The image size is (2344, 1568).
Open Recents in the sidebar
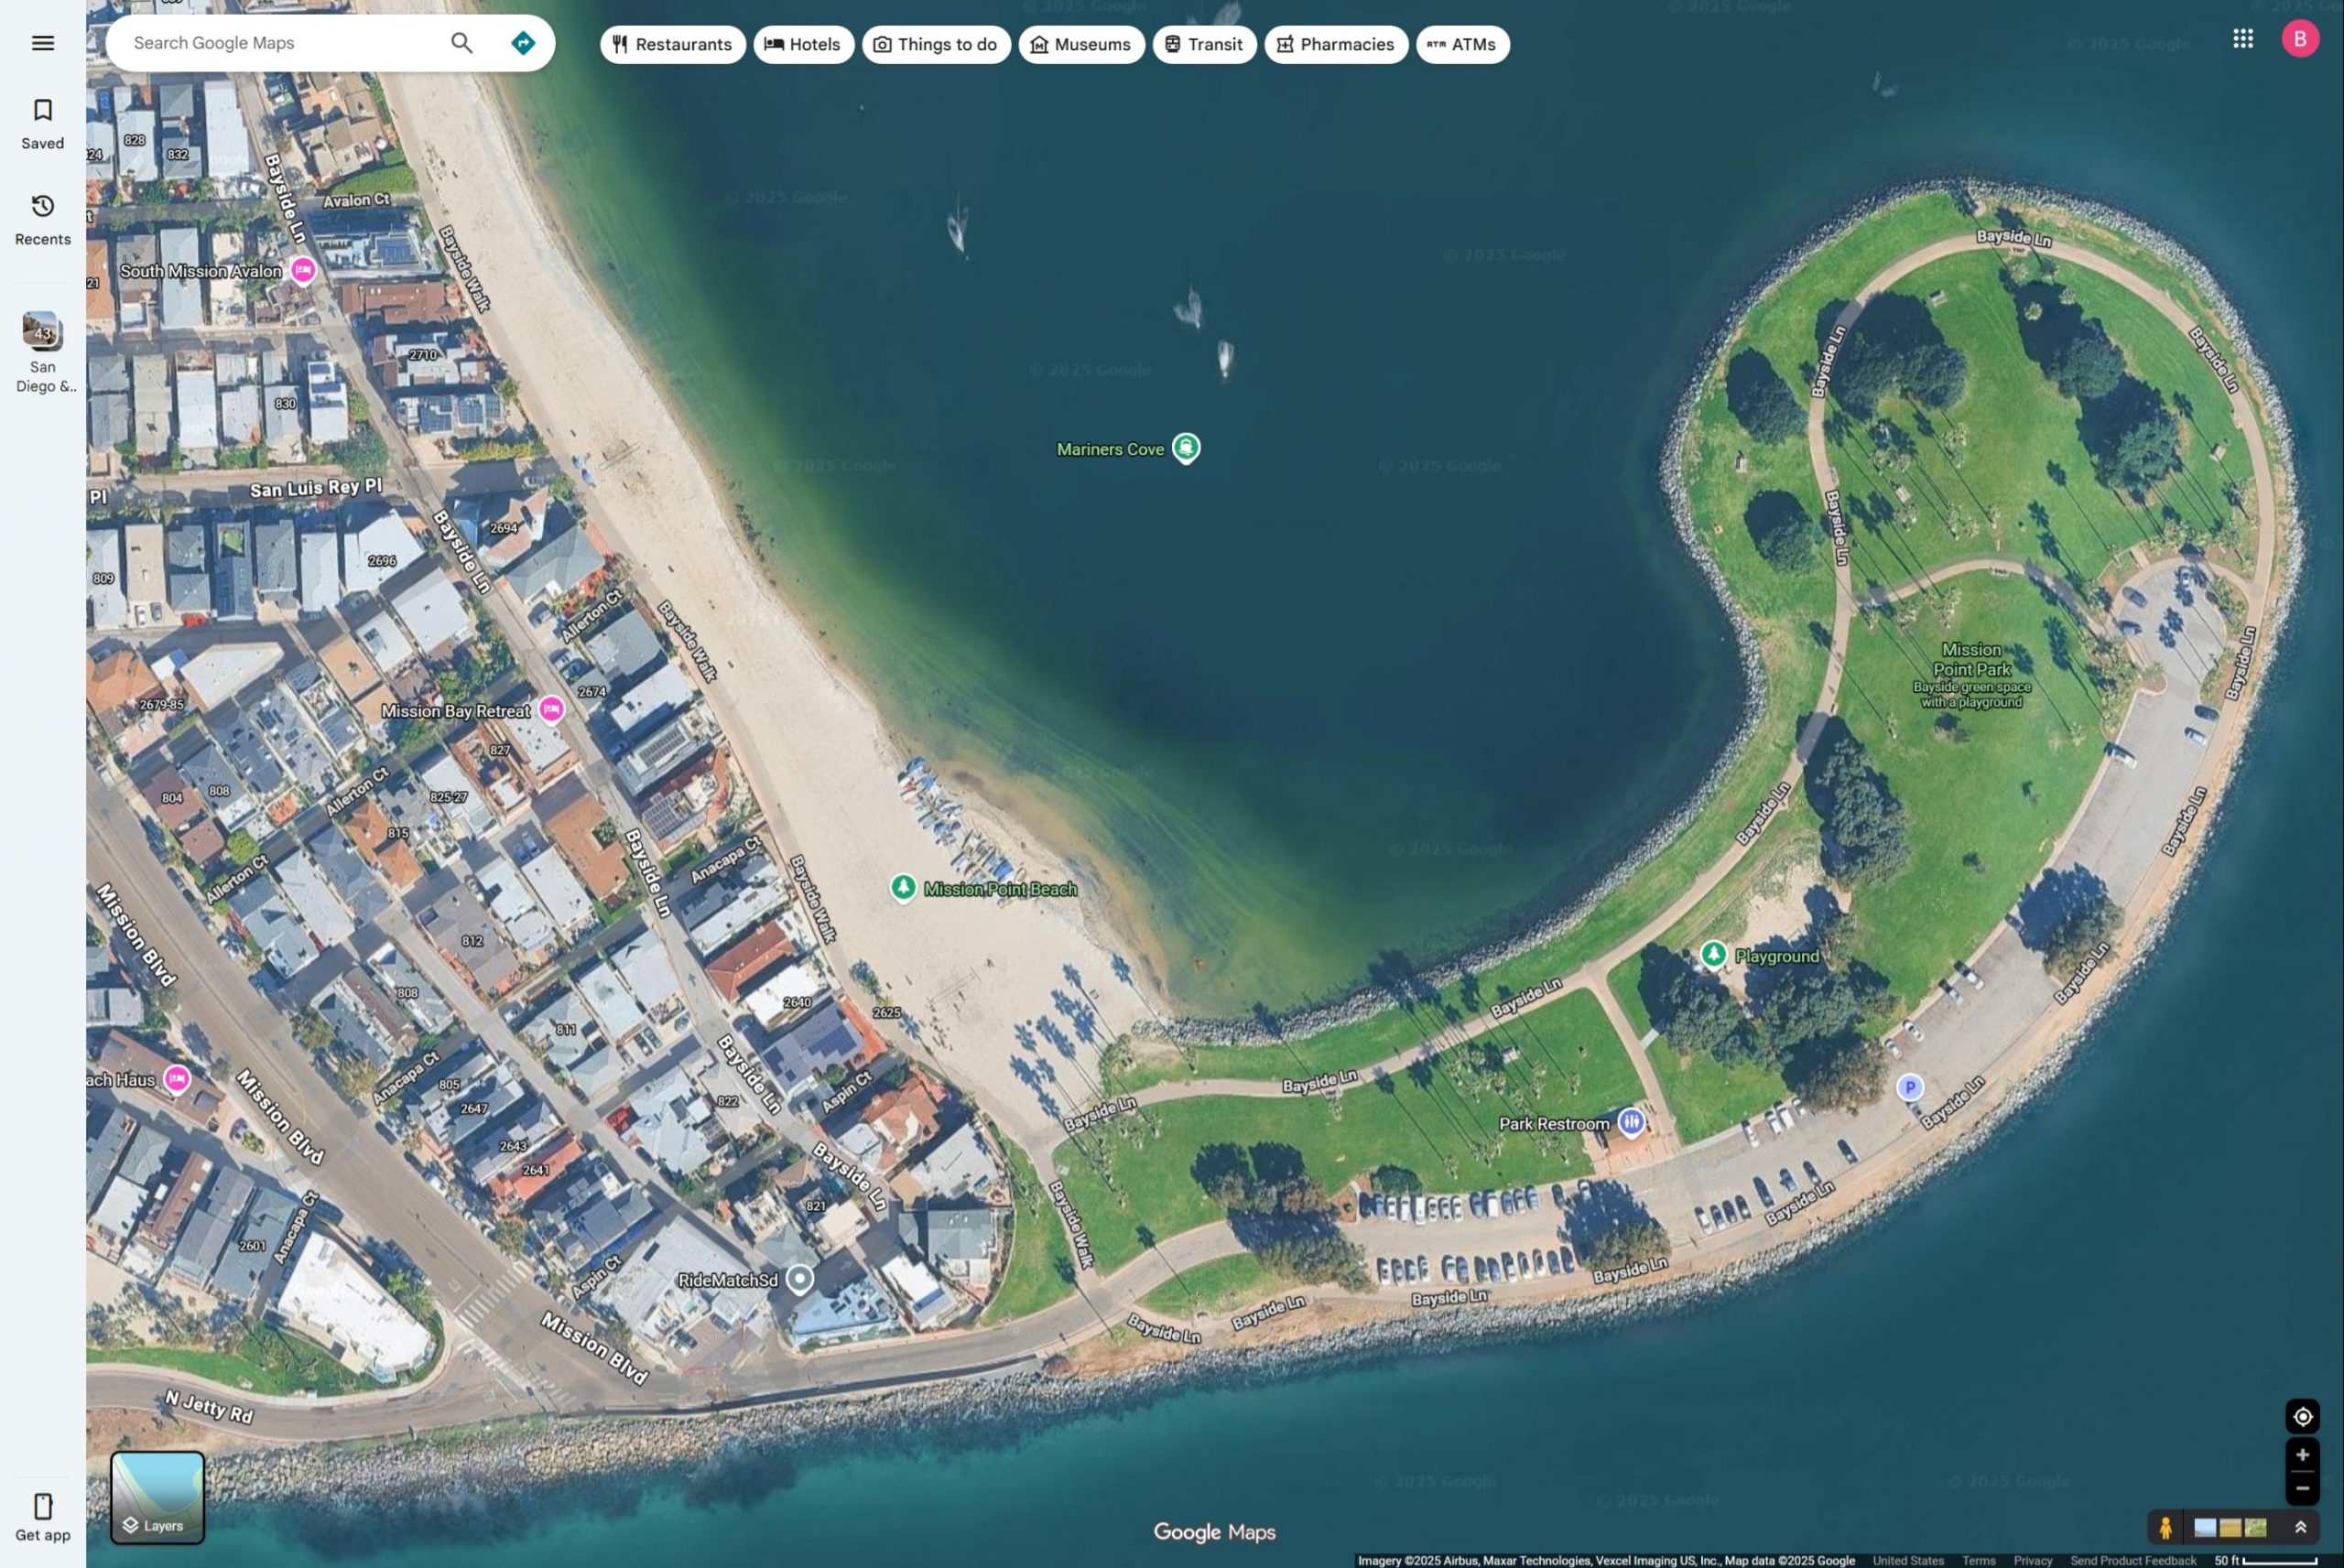pyautogui.click(x=42, y=219)
